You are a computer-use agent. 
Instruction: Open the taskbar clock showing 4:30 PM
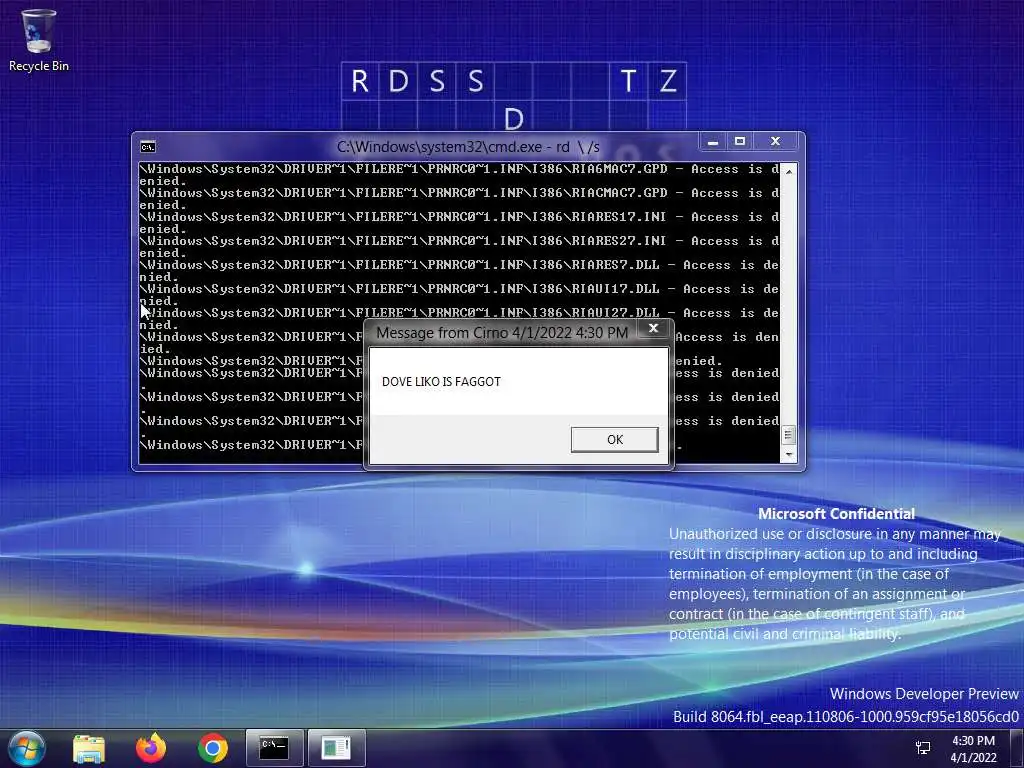point(973,741)
